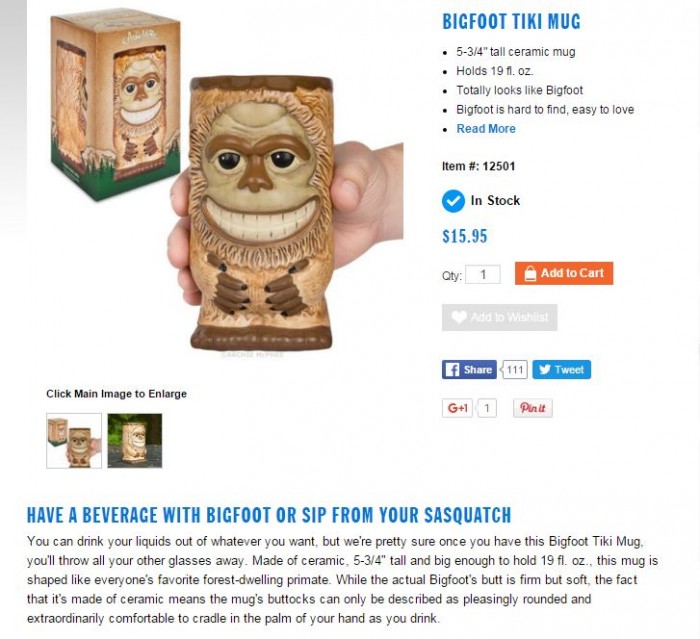Select the second thumbnail of mug outdoors

(135, 441)
